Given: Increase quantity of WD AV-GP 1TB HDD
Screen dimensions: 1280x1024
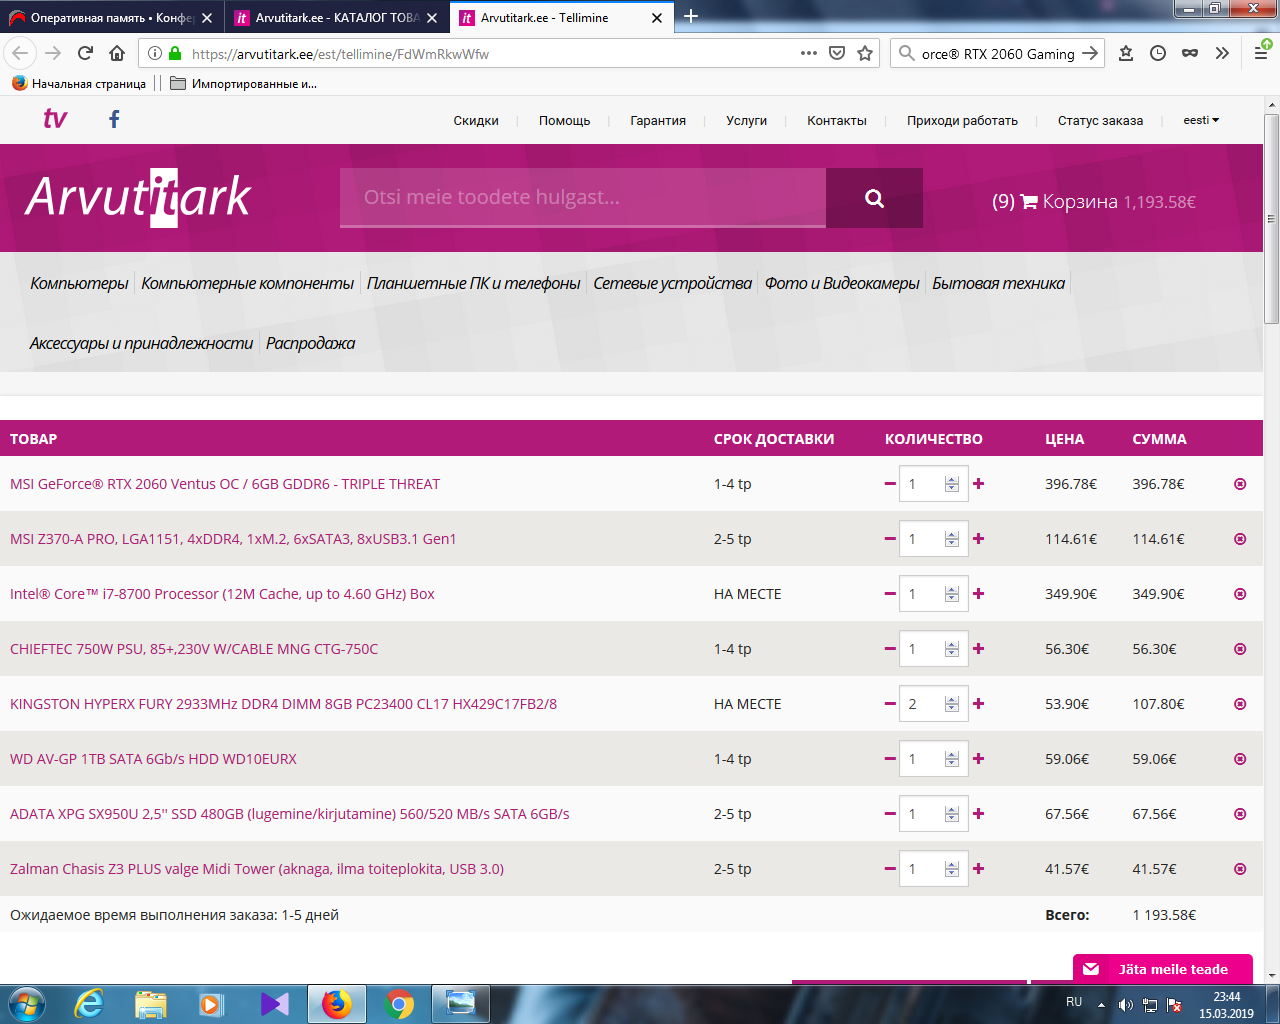Looking at the screenshot, I should (x=978, y=759).
